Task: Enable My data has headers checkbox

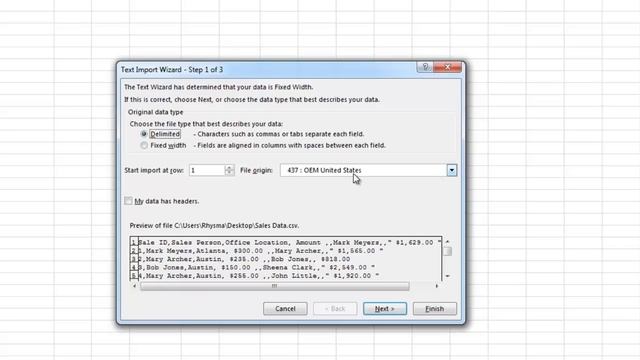Action: click(128, 201)
